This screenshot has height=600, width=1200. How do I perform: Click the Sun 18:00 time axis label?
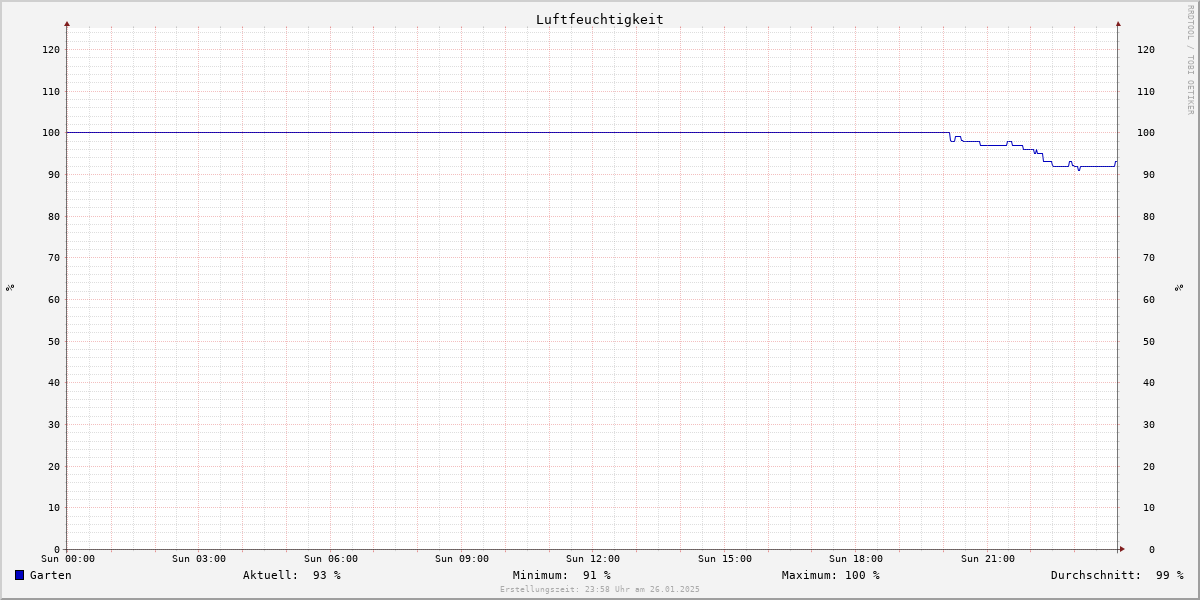click(x=856, y=559)
